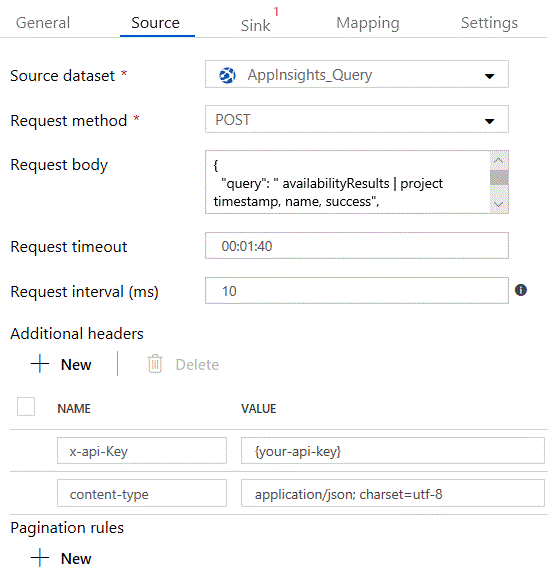The width and height of the screenshot is (548, 586).
Task: Expand the Request method POST dropdown
Action: click(x=357, y=119)
